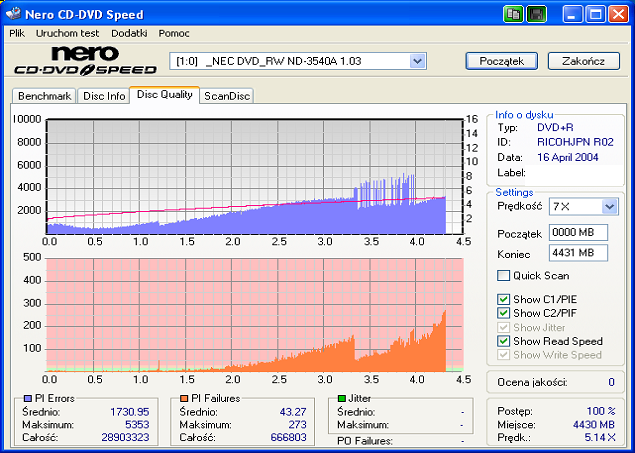
Task: Click the Nero CD-DVD Speed title icon
Action: tap(13, 14)
